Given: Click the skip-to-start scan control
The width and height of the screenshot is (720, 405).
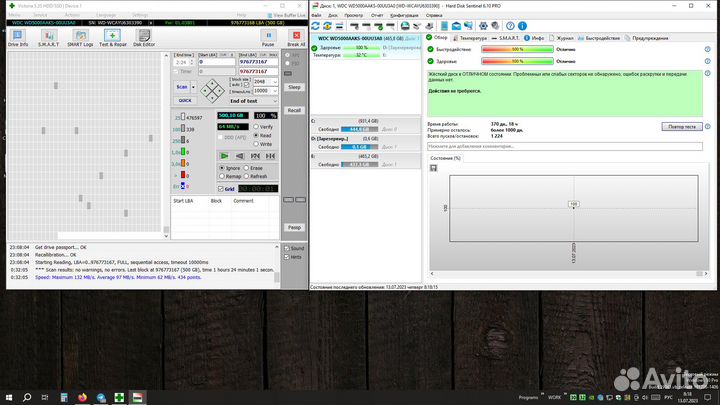Looking at the screenshot, I should (255, 156).
